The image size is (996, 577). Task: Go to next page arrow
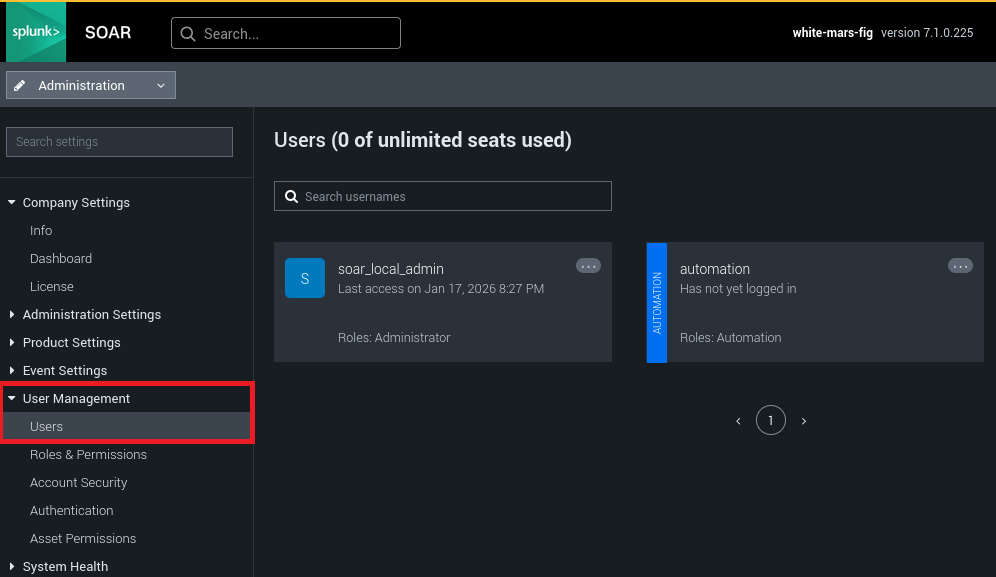pos(804,421)
